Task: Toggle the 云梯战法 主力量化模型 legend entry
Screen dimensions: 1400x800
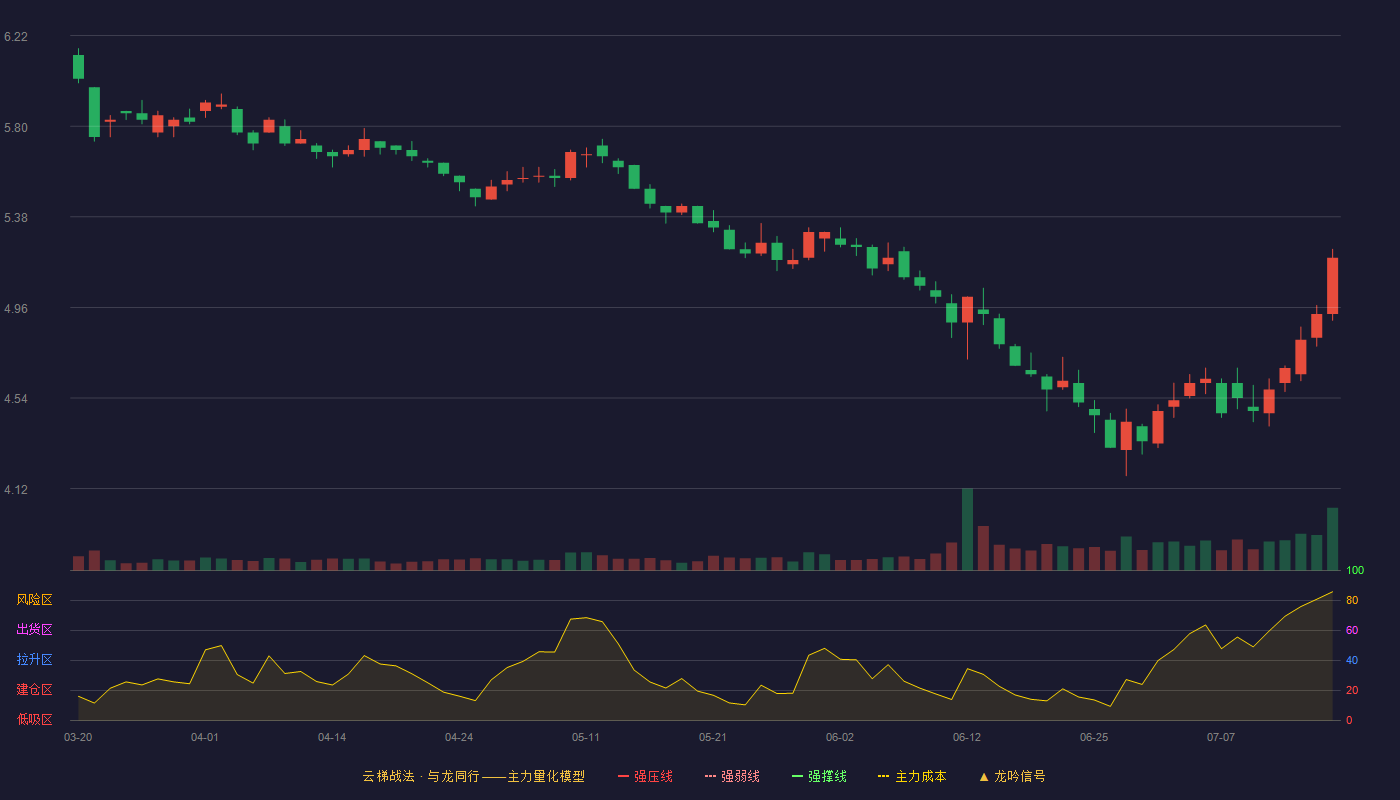Action: tap(473, 776)
